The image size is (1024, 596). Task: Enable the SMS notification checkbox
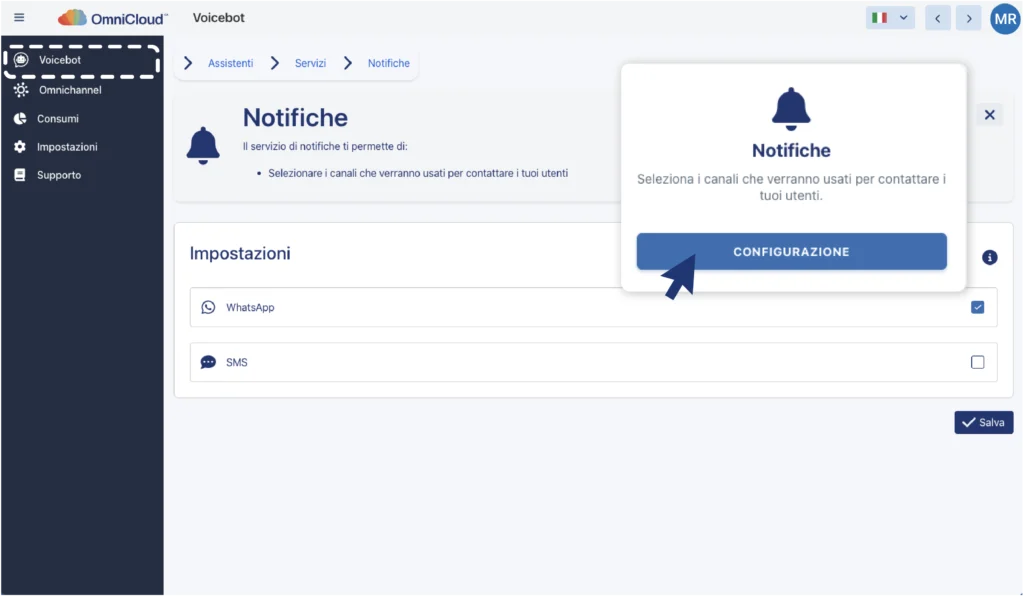tap(977, 362)
